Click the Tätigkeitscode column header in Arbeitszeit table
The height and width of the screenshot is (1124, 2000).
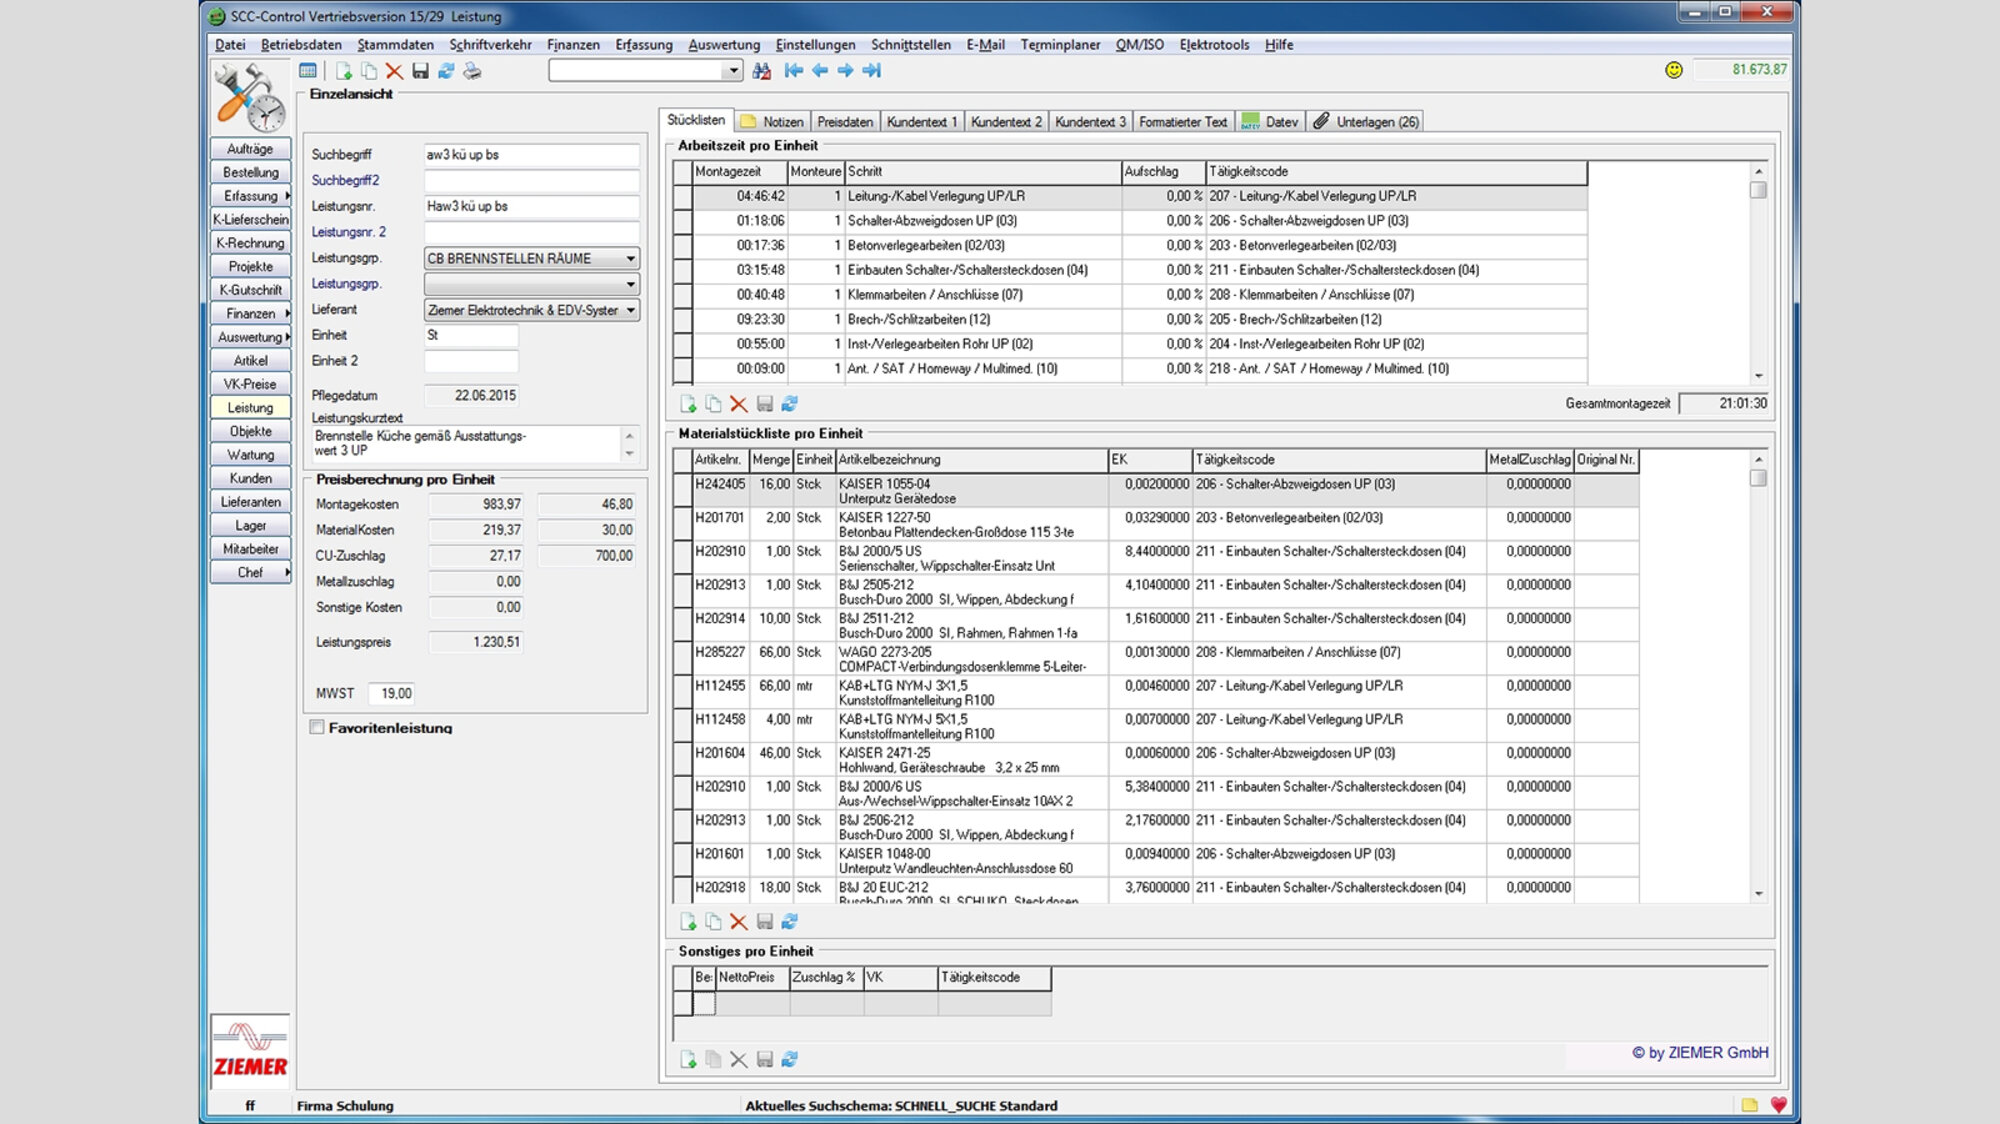point(1396,172)
